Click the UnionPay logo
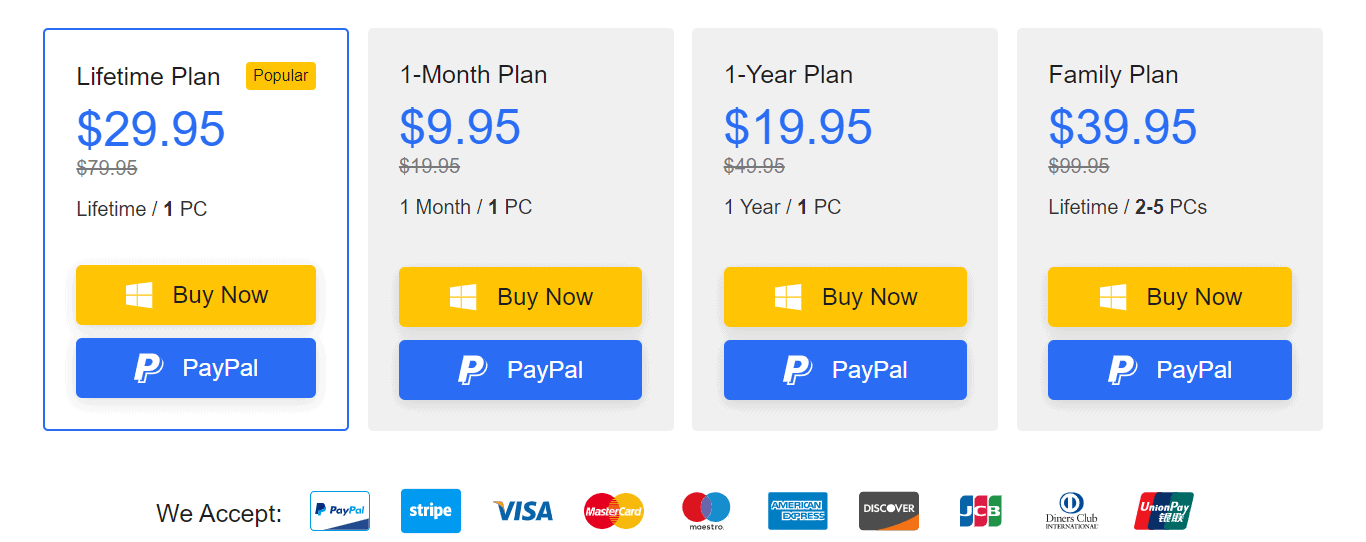Screen dimensions: 1366x542 click(x=1164, y=511)
